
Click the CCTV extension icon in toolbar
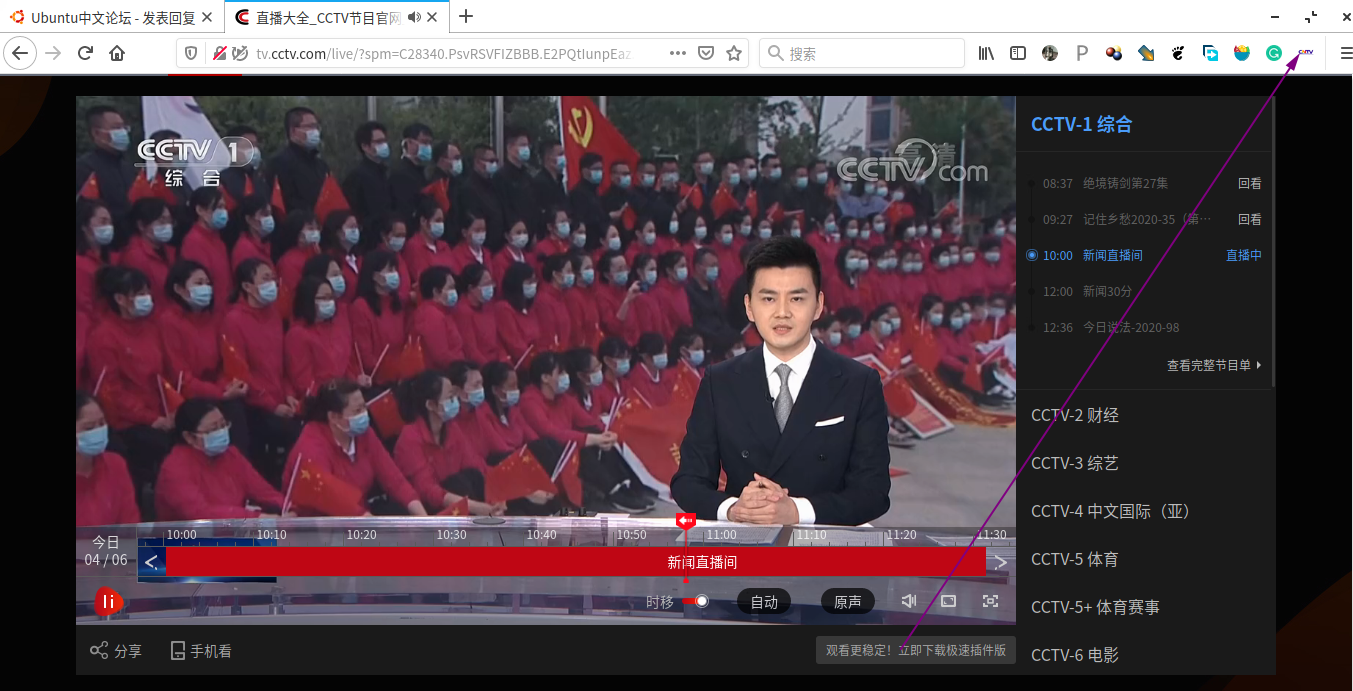[1305, 53]
